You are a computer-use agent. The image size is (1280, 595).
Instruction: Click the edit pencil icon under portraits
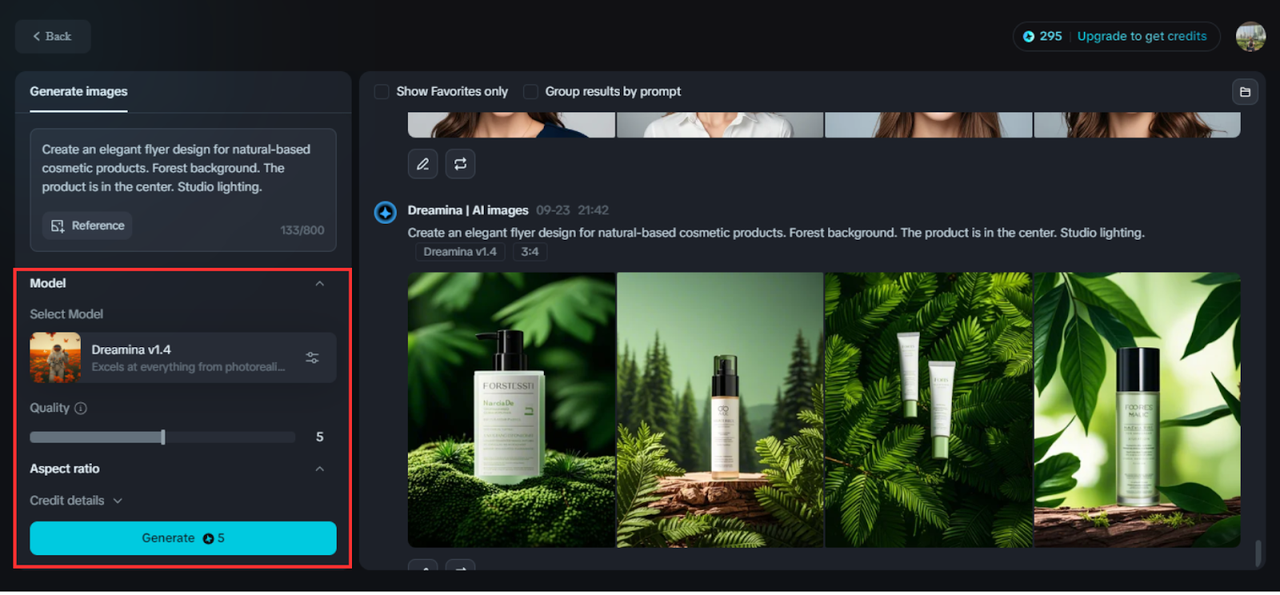[x=423, y=164]
